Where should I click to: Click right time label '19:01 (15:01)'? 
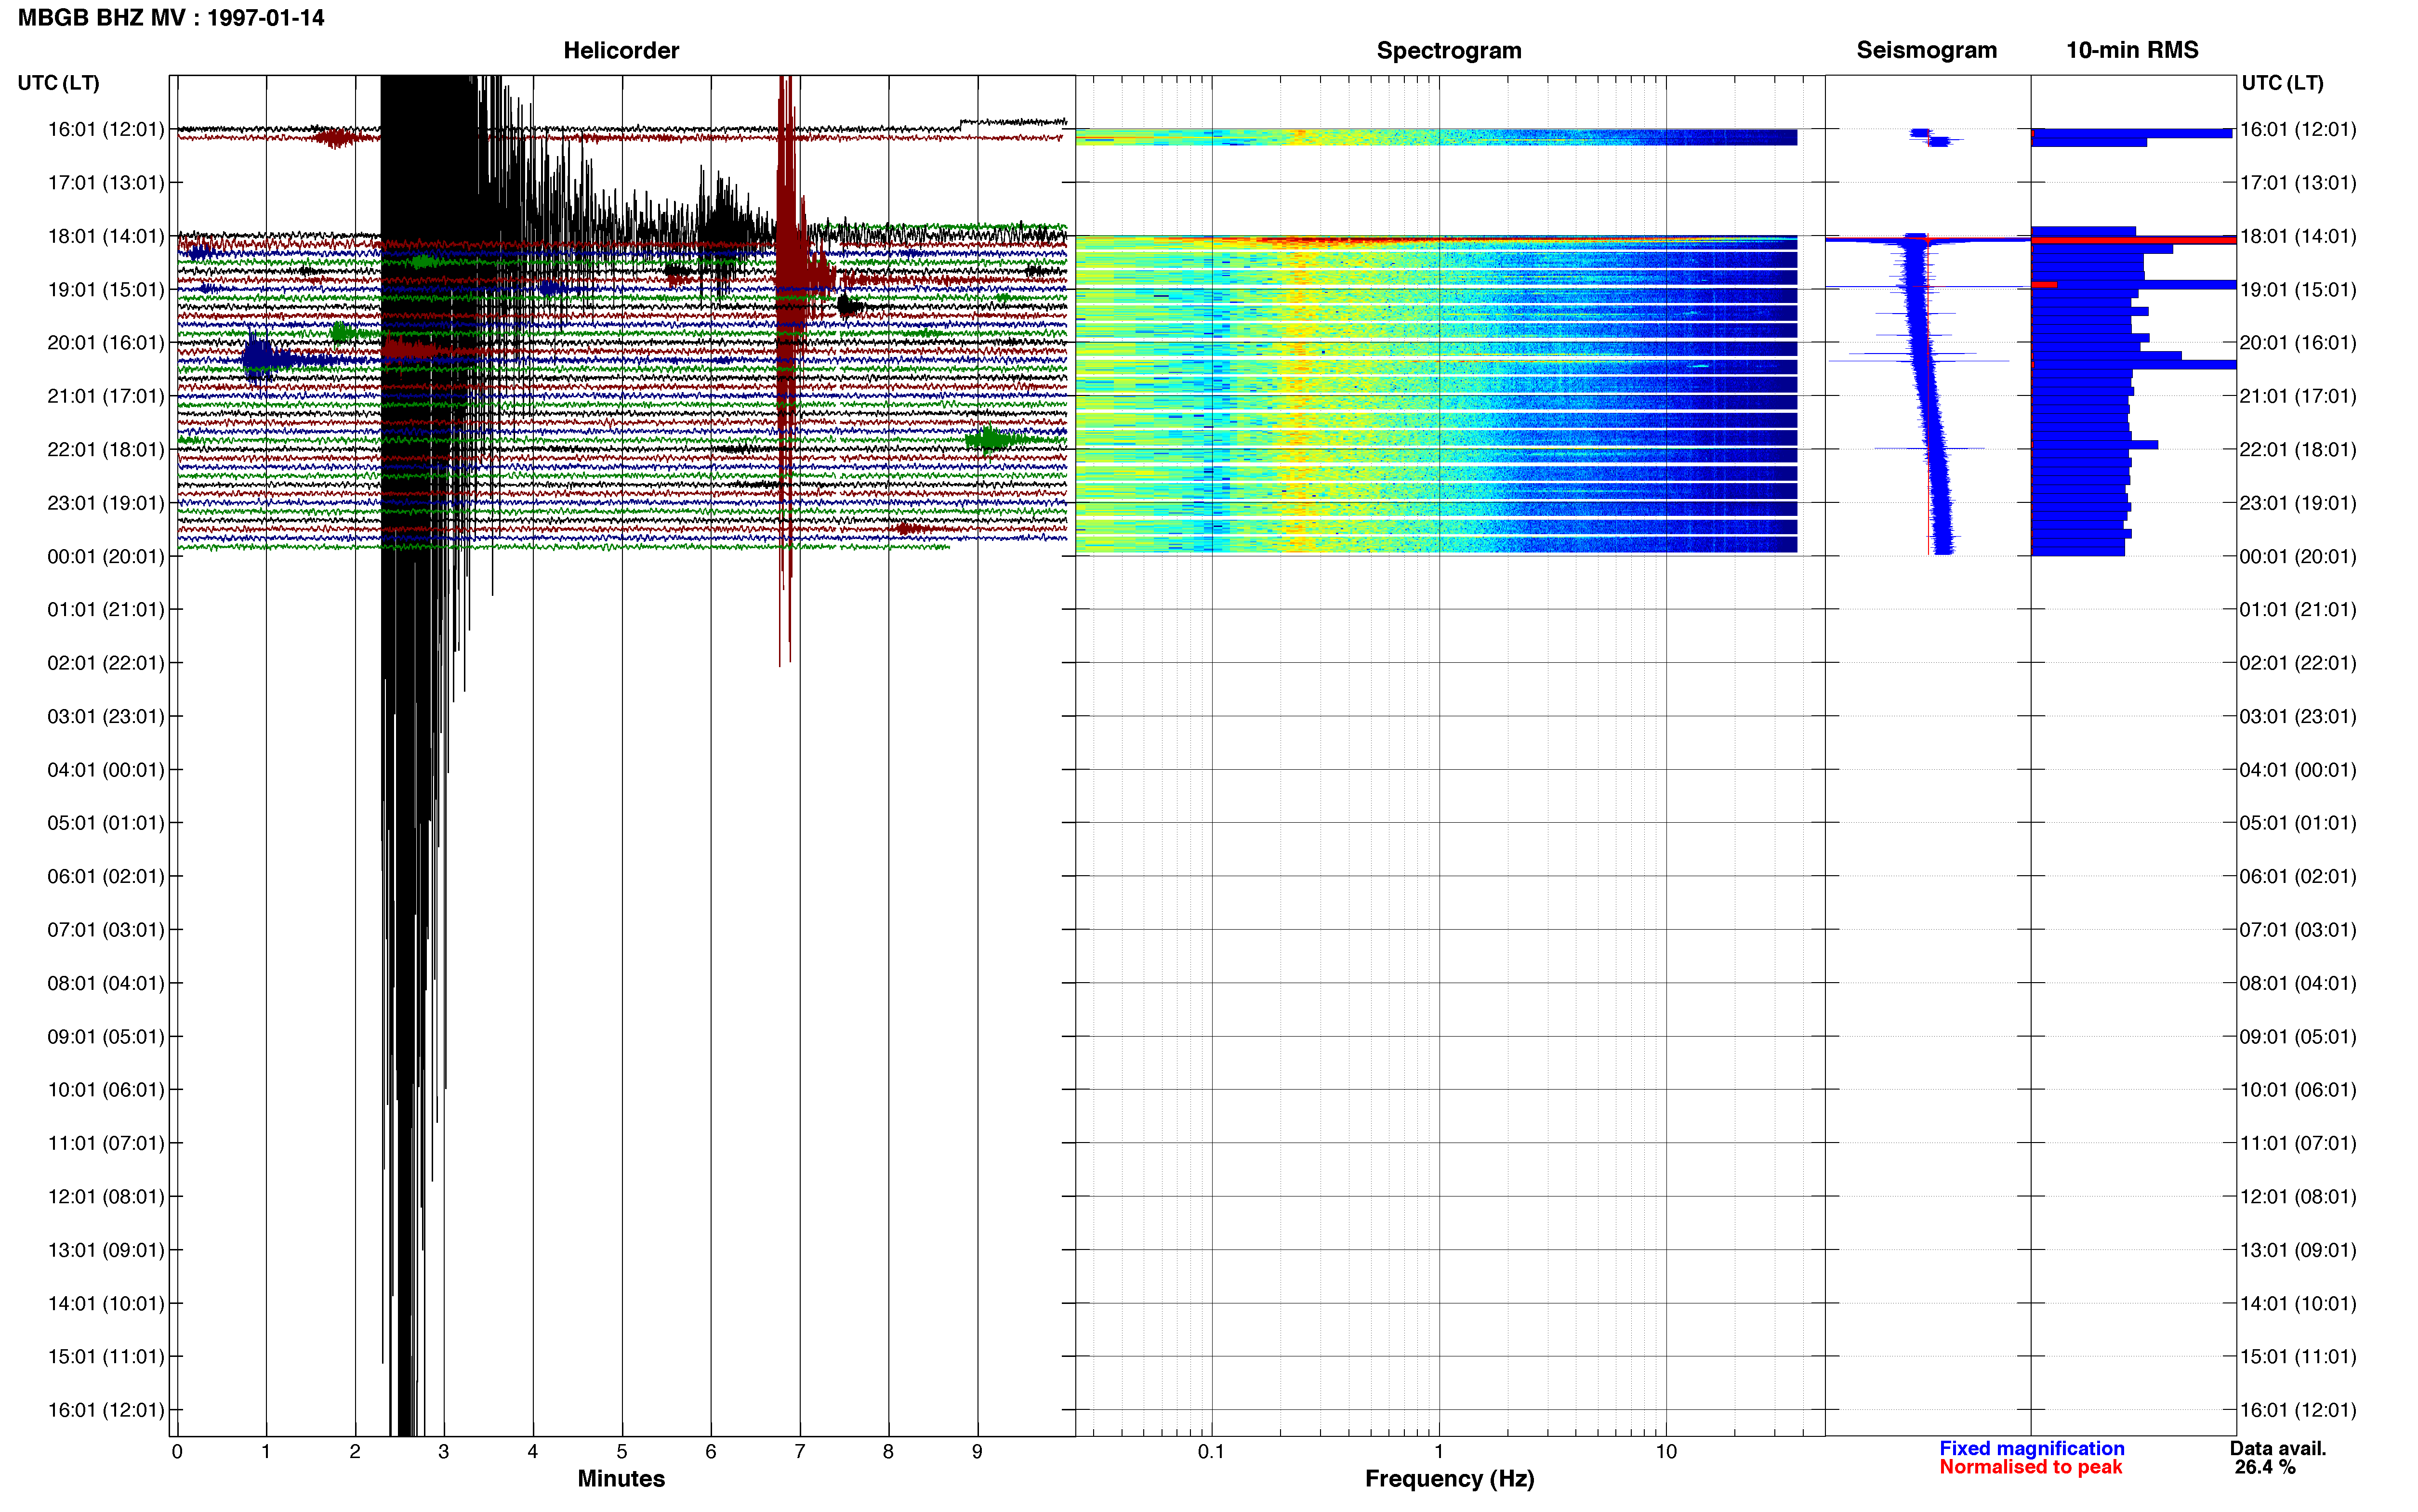pos(2297,290)
